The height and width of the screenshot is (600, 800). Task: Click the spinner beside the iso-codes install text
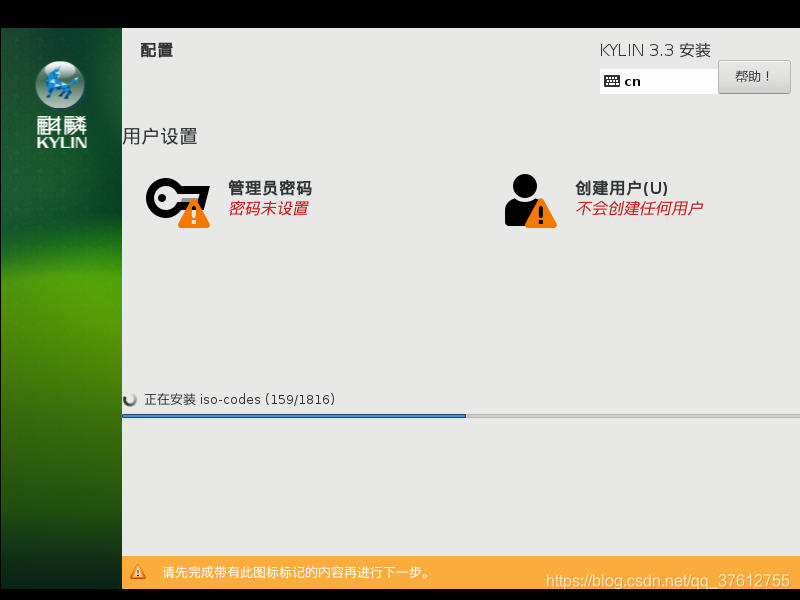point(130,399)
